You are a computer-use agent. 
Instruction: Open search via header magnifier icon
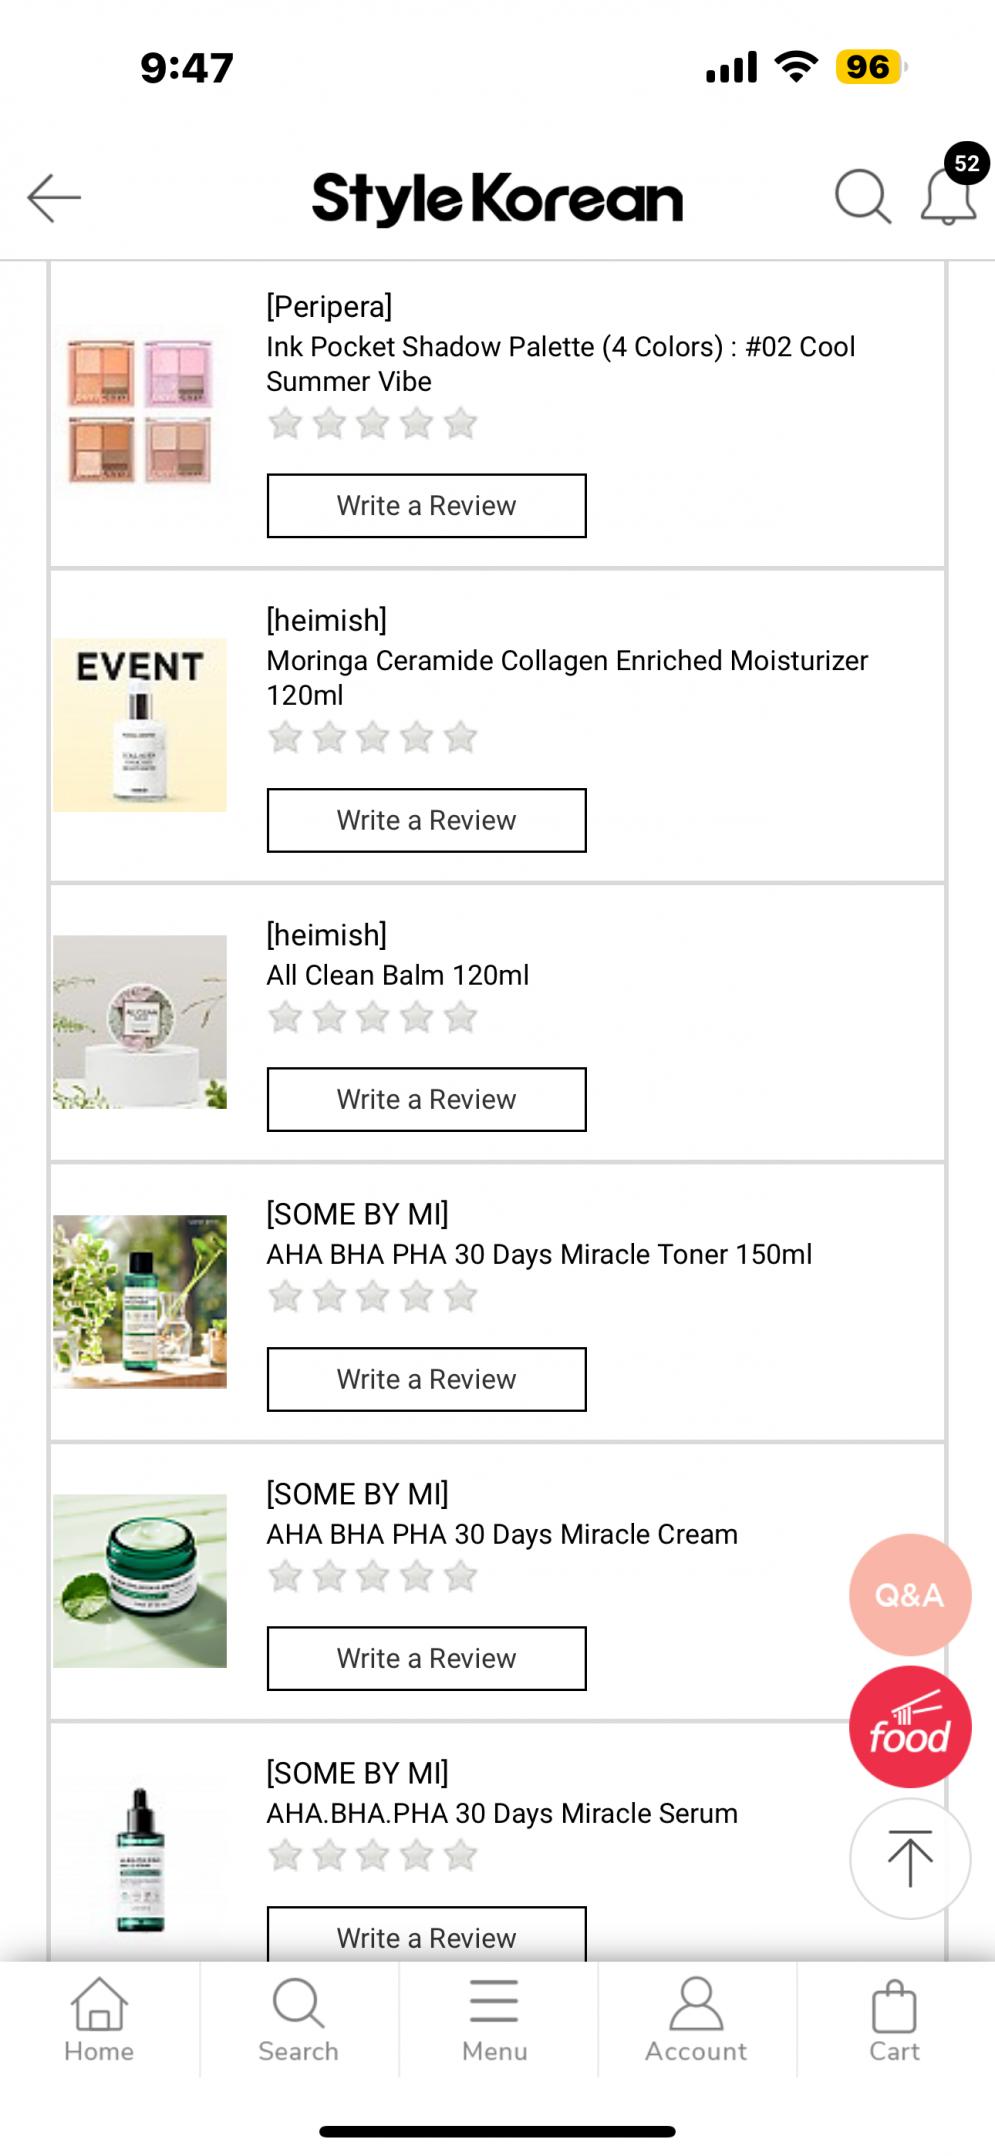coord(862,196)
